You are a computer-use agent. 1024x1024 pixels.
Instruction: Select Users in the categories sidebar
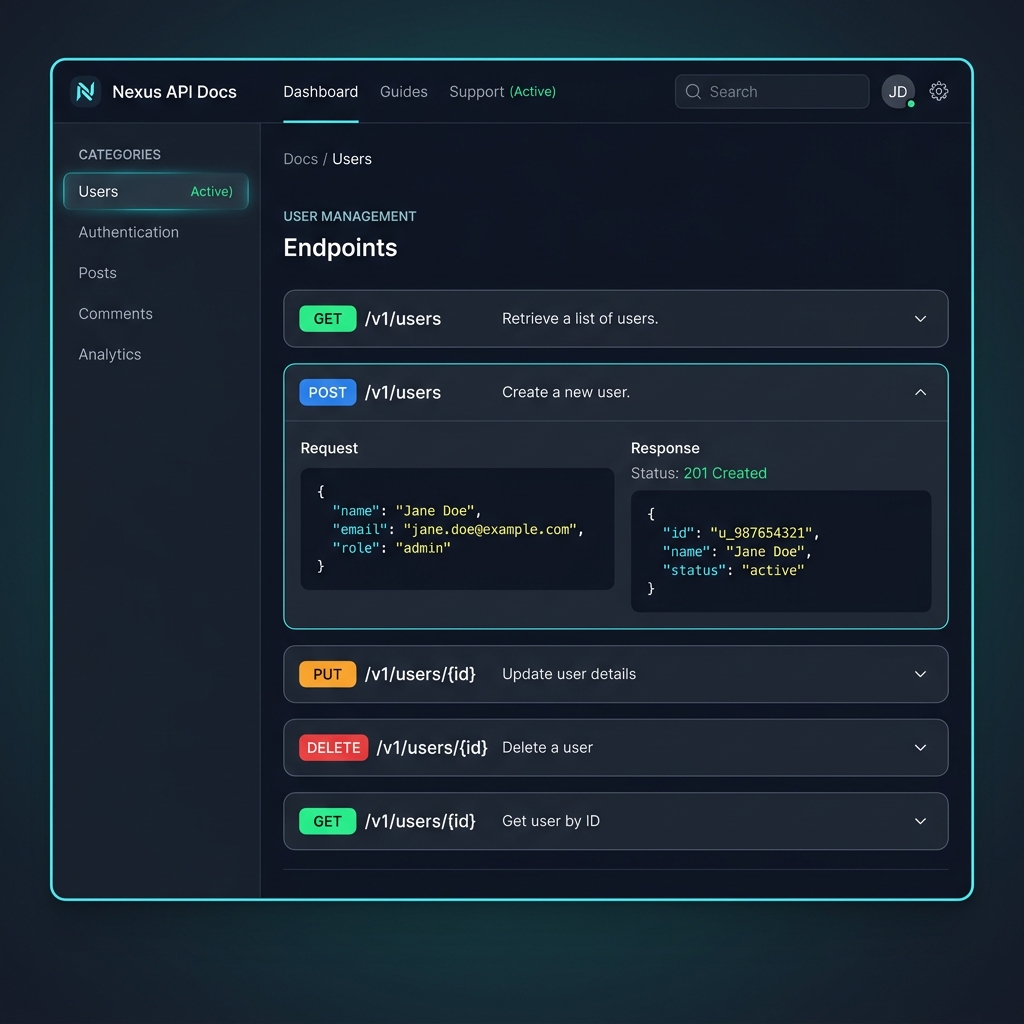point(155,191)
